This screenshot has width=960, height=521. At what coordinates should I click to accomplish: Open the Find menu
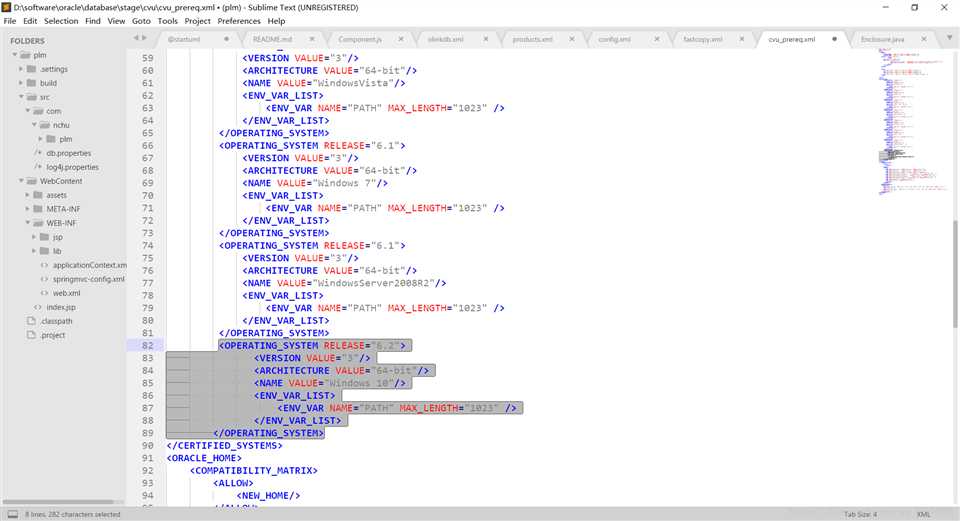coord(93,21)
